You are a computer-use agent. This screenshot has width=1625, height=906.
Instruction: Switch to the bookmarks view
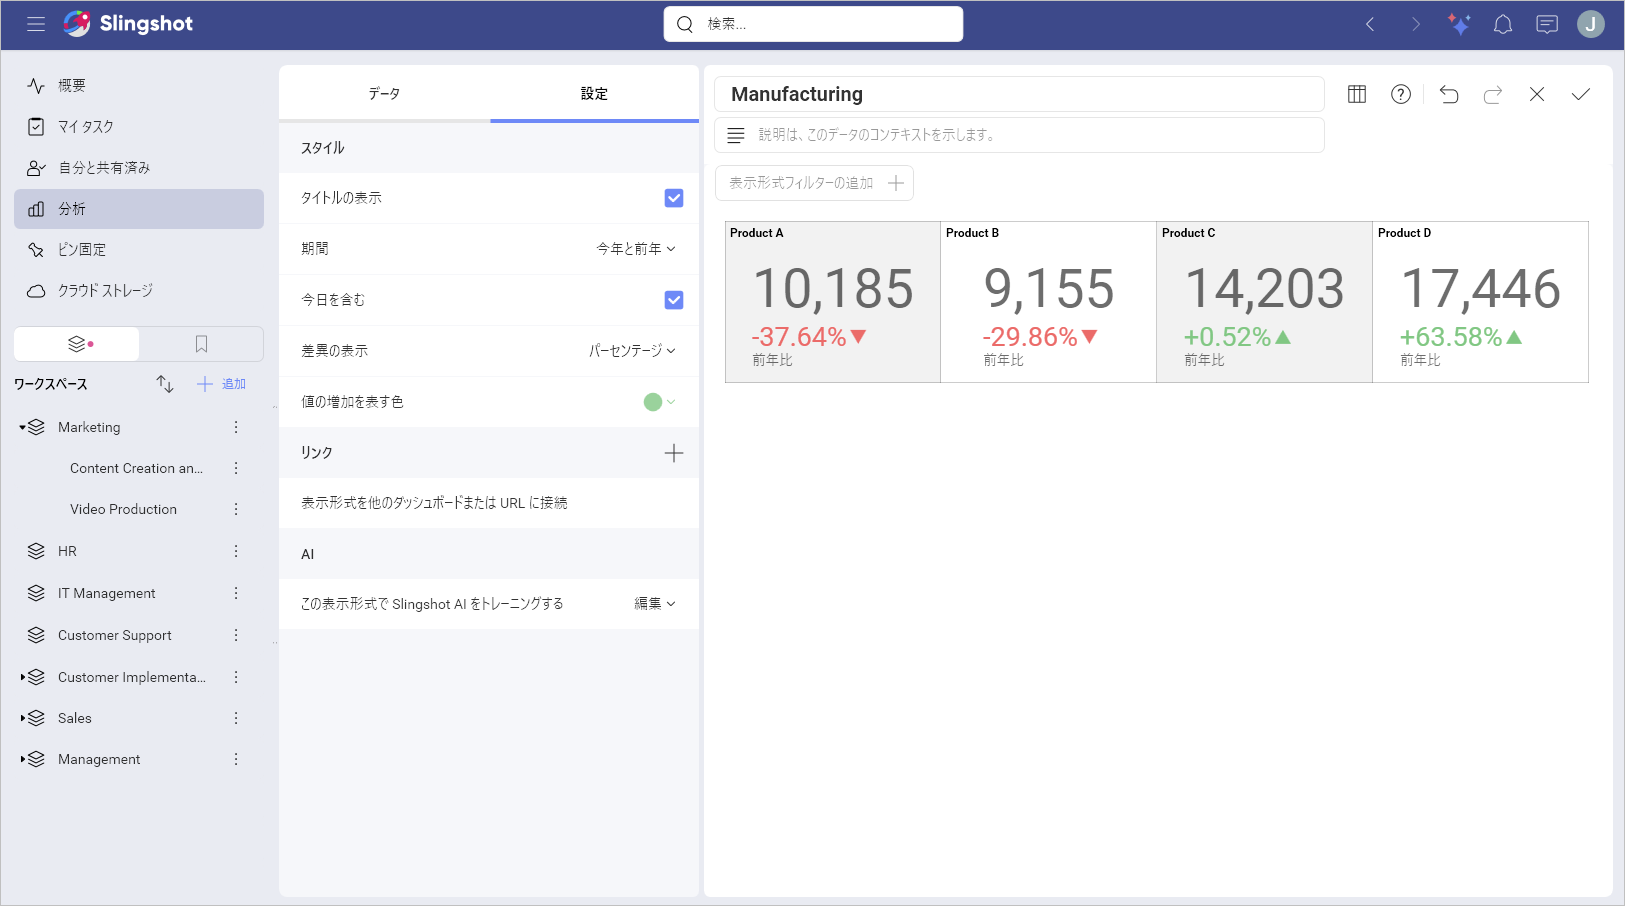(x=201, y=344)
